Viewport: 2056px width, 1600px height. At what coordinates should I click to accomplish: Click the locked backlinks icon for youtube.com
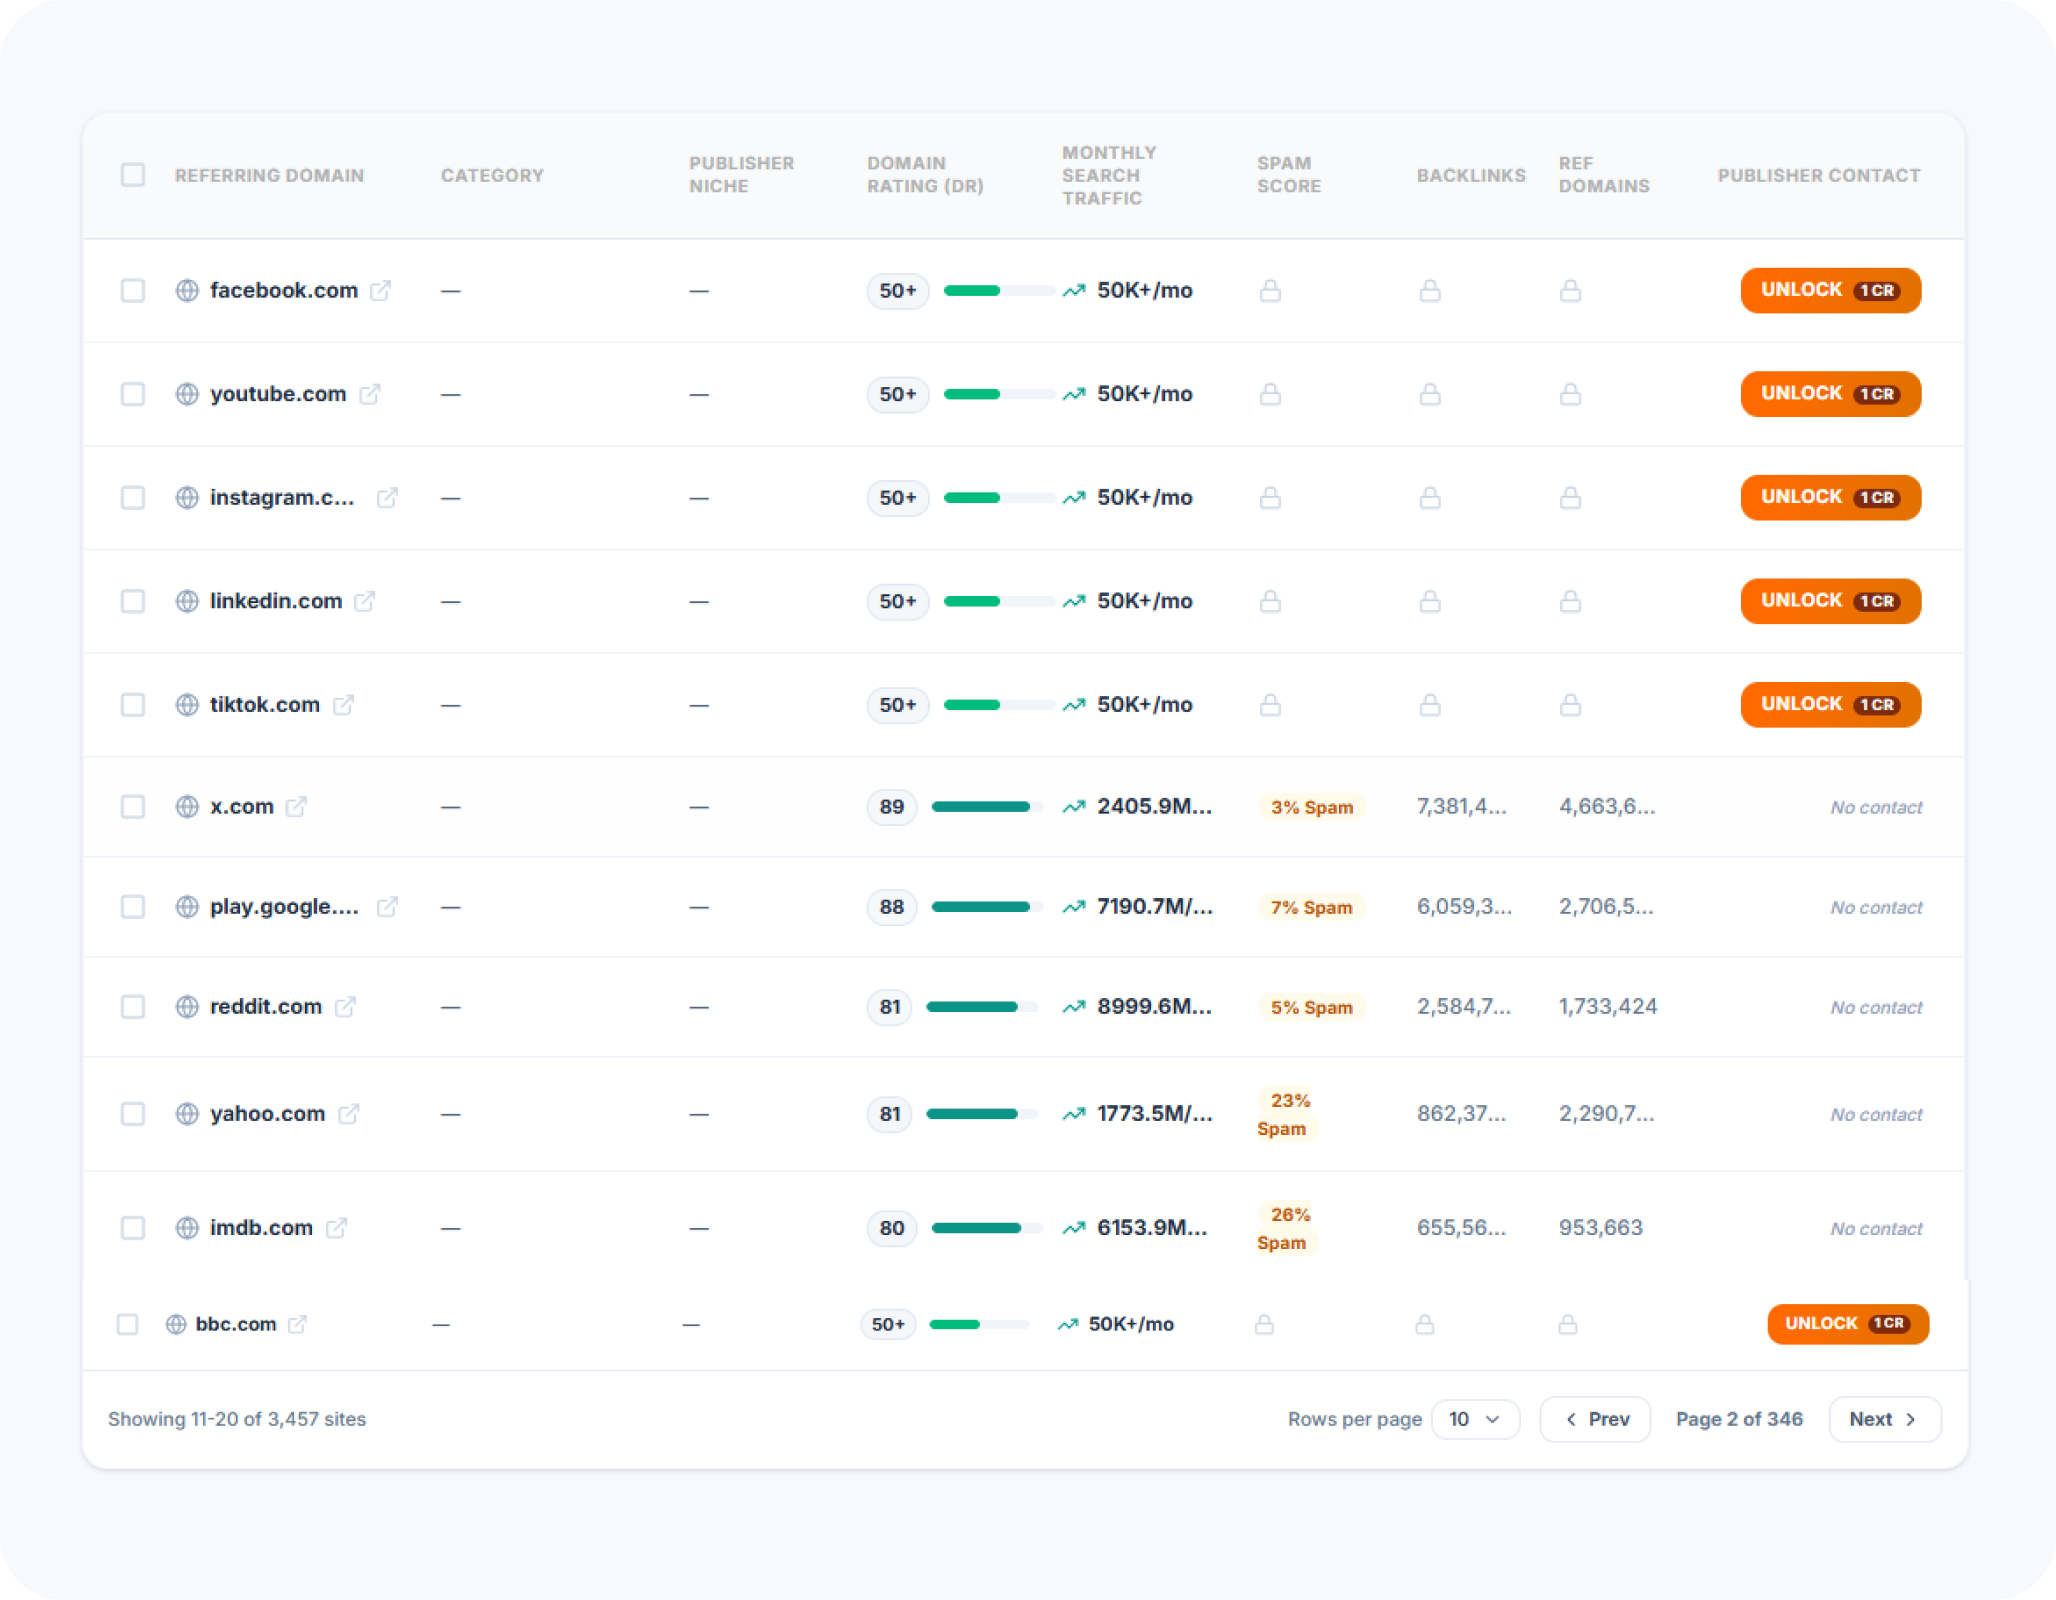1430,394
